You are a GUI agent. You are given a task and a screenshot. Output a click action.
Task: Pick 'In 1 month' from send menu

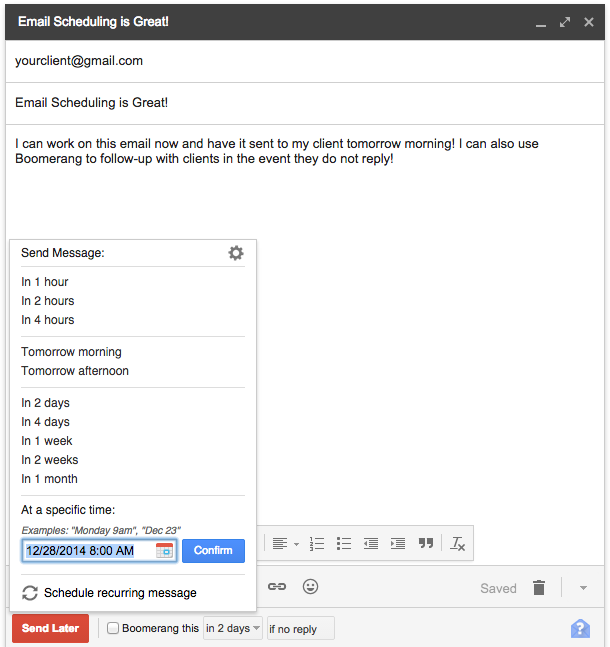(x=49, y=479)
